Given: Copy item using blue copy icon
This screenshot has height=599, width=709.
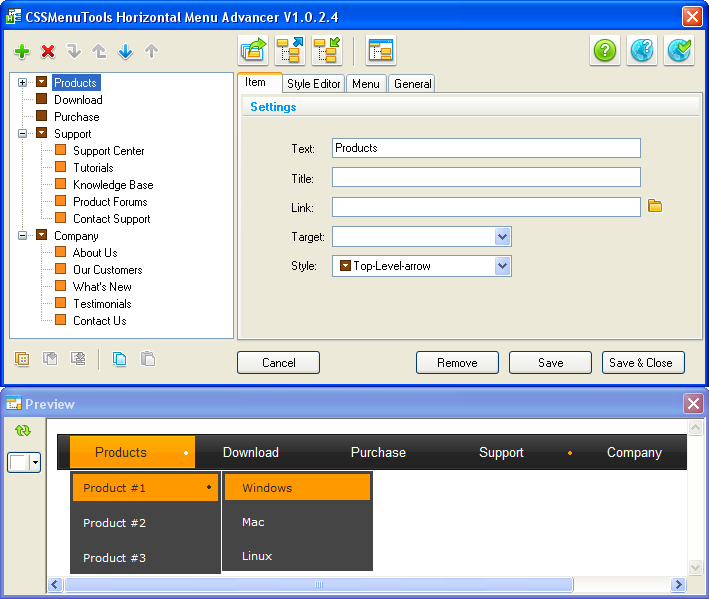Looking at the screenshot, I should [x=120, y=359].
